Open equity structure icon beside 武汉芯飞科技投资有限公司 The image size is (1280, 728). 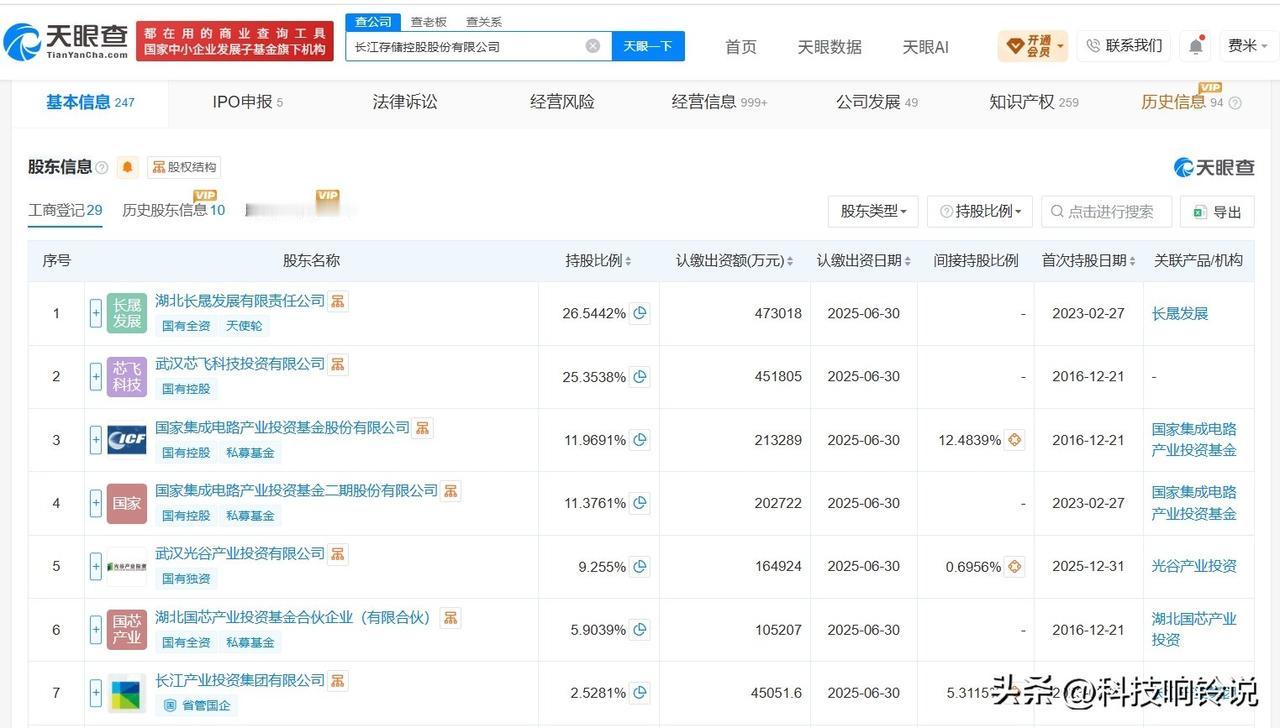pos(338,364)
